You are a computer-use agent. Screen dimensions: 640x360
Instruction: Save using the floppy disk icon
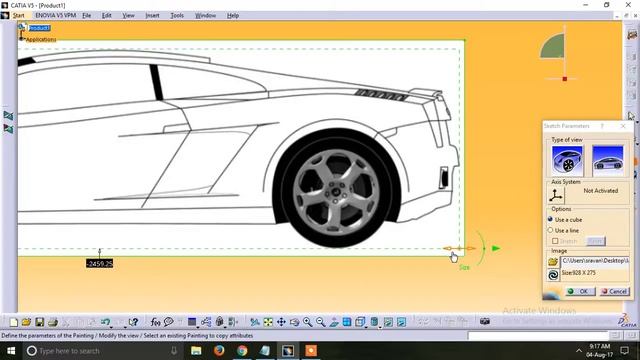(x=40, y=322)
